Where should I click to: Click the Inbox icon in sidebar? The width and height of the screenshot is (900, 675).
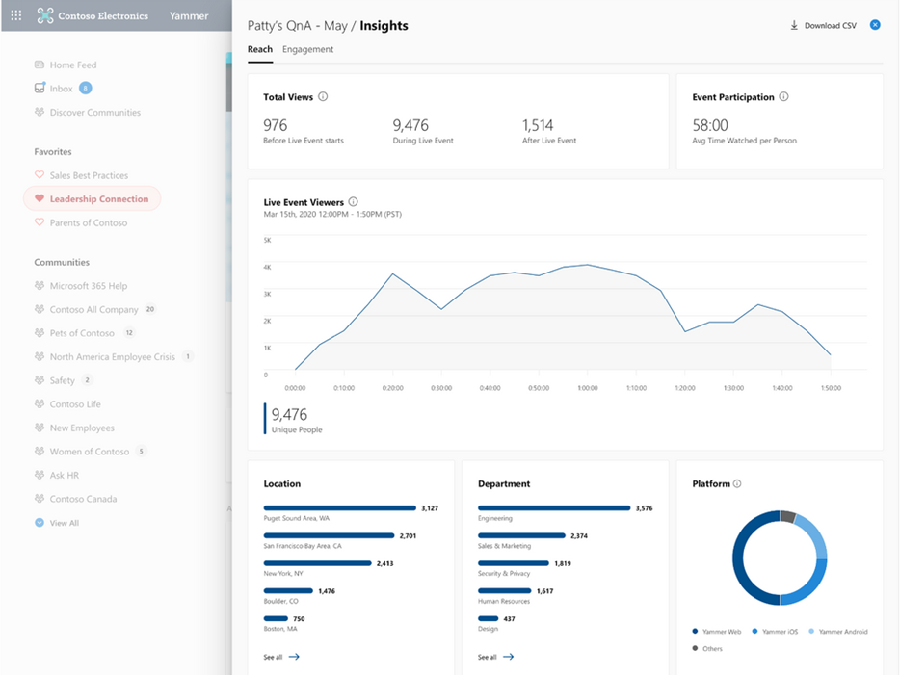pos(40,88)
